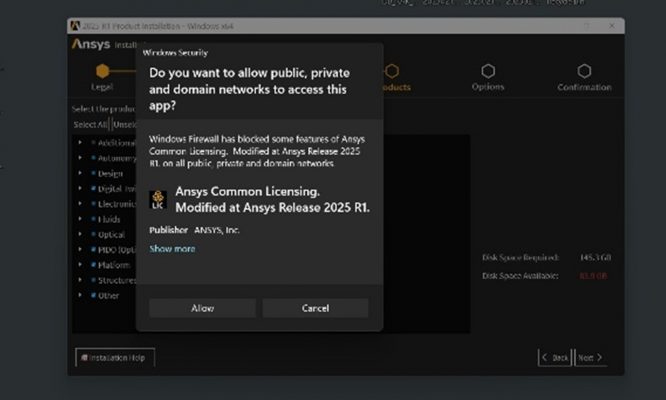Click the Ansys Common Licensing app icon
Viewport: 666px width, 400px height.
click(158, 200)
